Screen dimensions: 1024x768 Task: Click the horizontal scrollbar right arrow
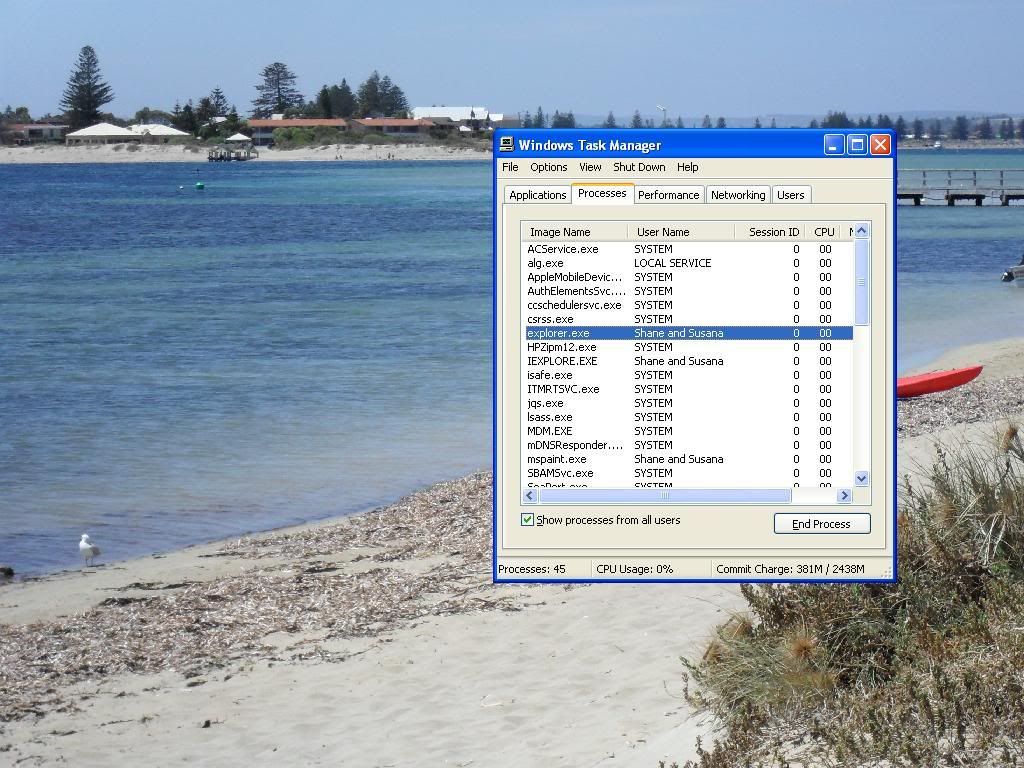point(844,496)
